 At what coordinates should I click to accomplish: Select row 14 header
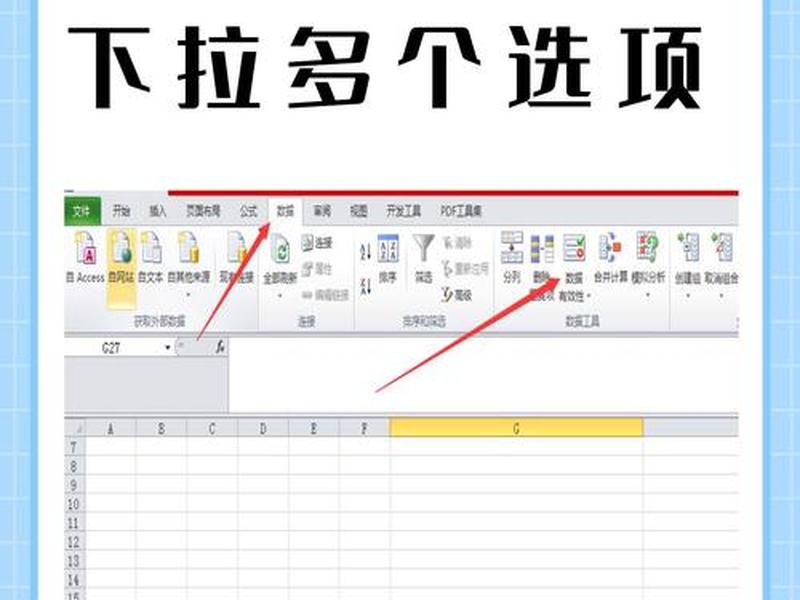coord(74,580)
